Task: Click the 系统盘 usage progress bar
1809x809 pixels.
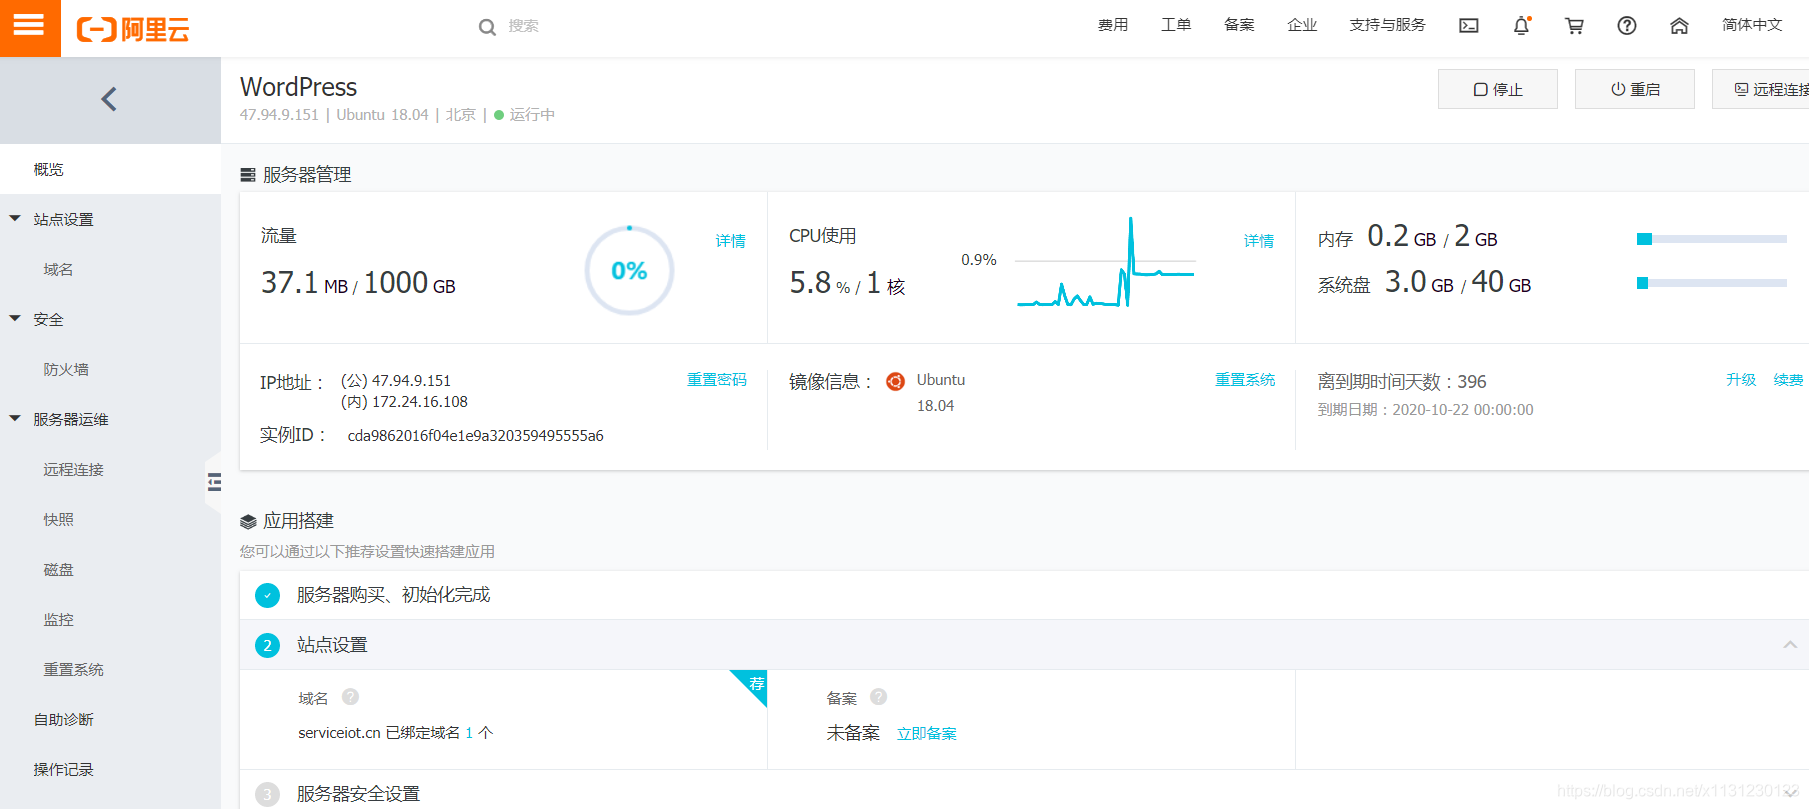Action: point(1711,283)
